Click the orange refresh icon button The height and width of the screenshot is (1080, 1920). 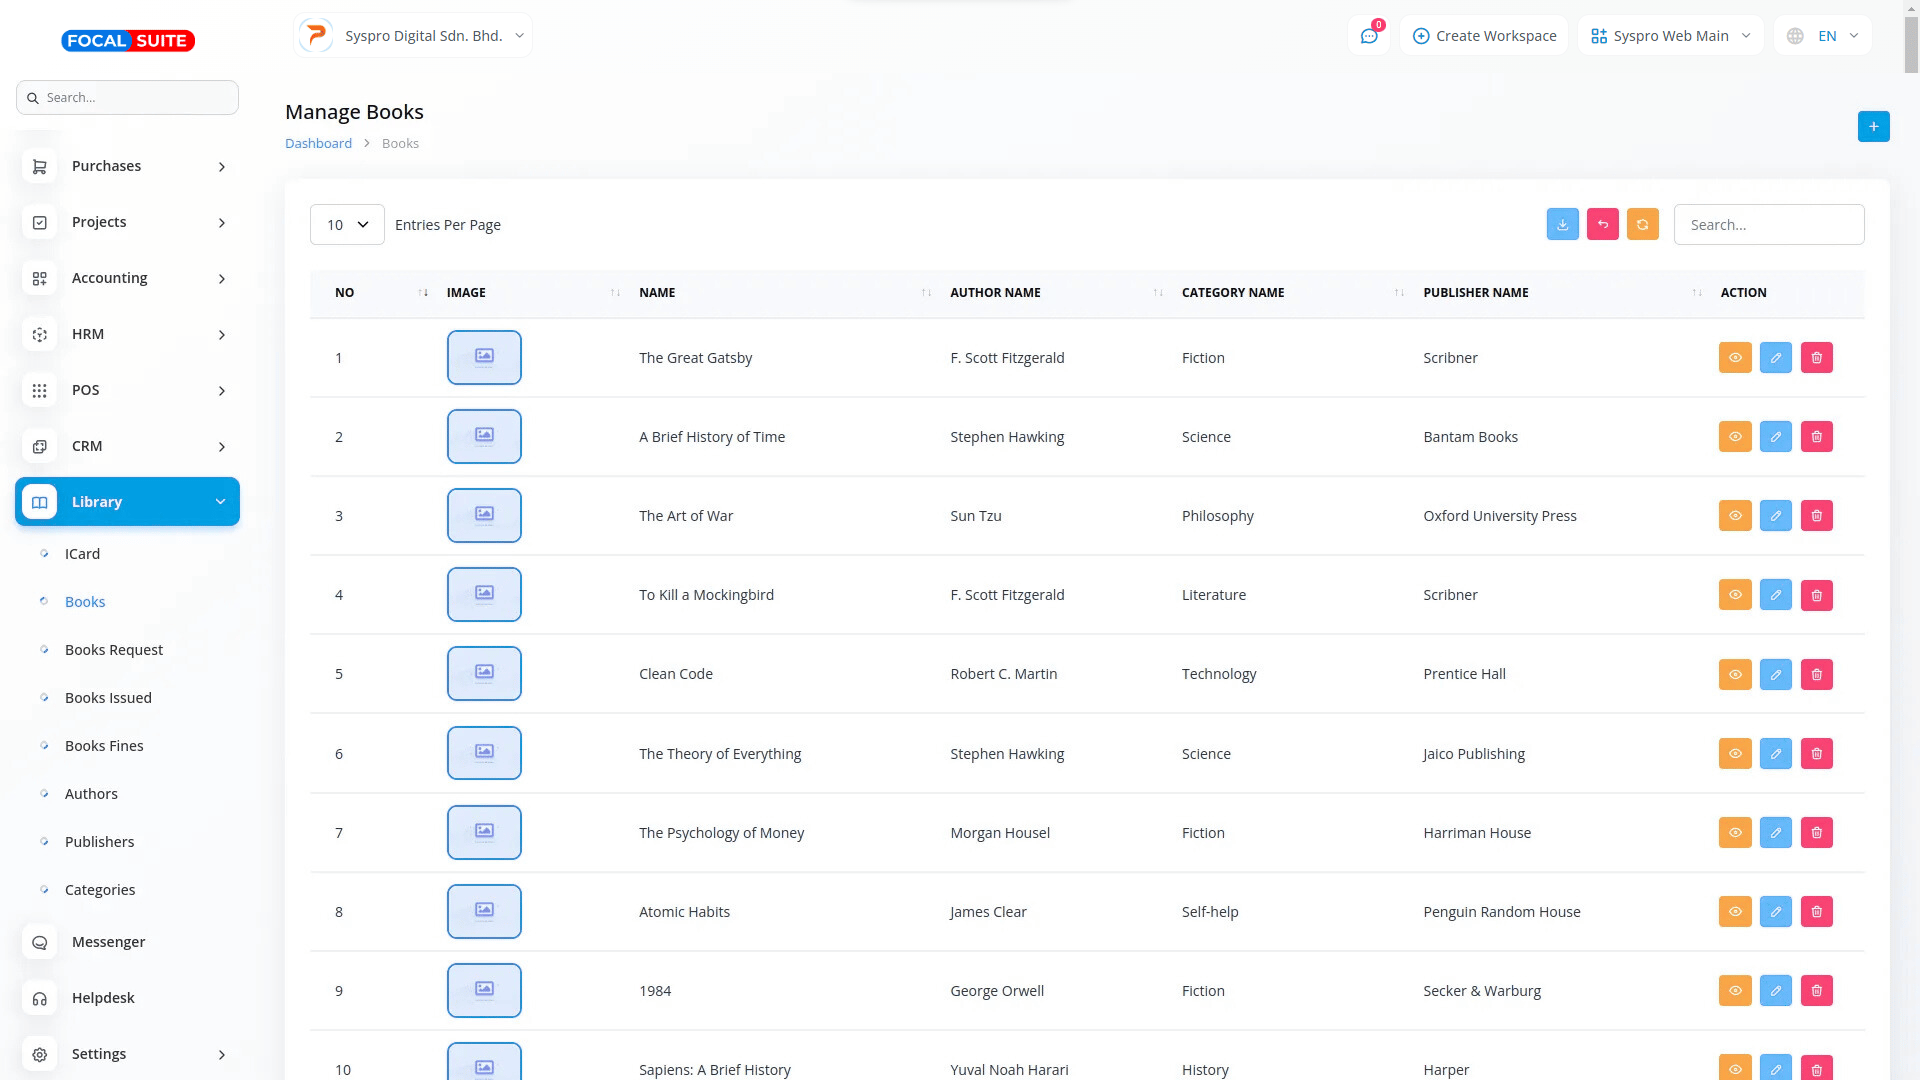tap(1642, 225)
